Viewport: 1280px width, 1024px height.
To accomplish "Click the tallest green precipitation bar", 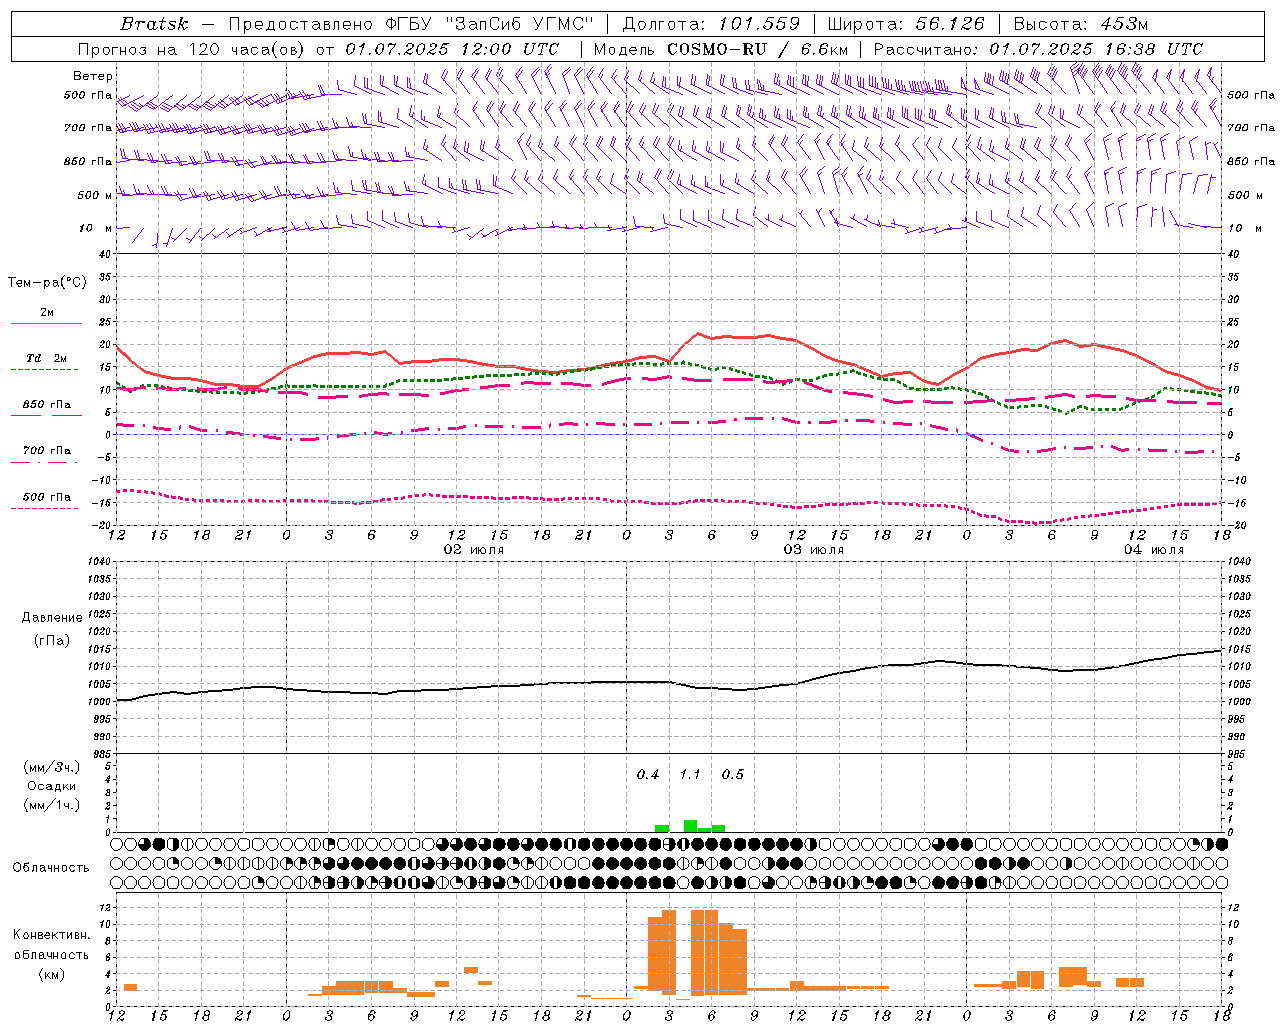I will (x=690, y=826).
